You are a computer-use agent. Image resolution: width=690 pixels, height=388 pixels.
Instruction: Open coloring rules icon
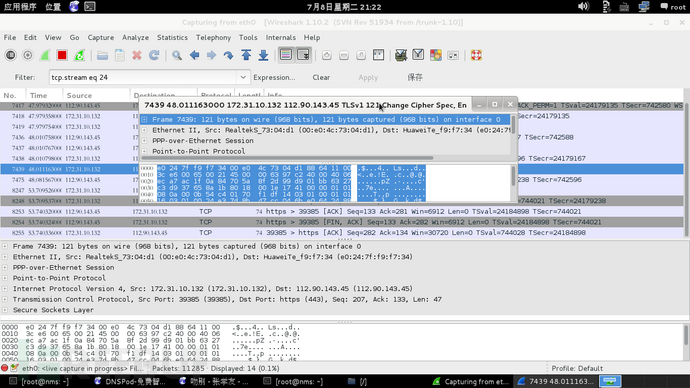[x=436, y=55]
